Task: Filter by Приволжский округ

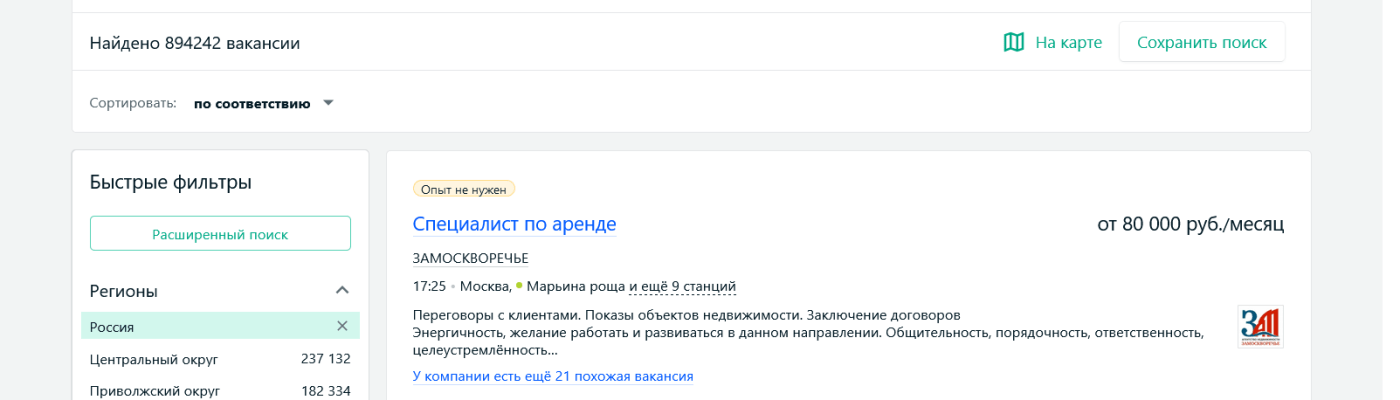Action: (155, 391)
